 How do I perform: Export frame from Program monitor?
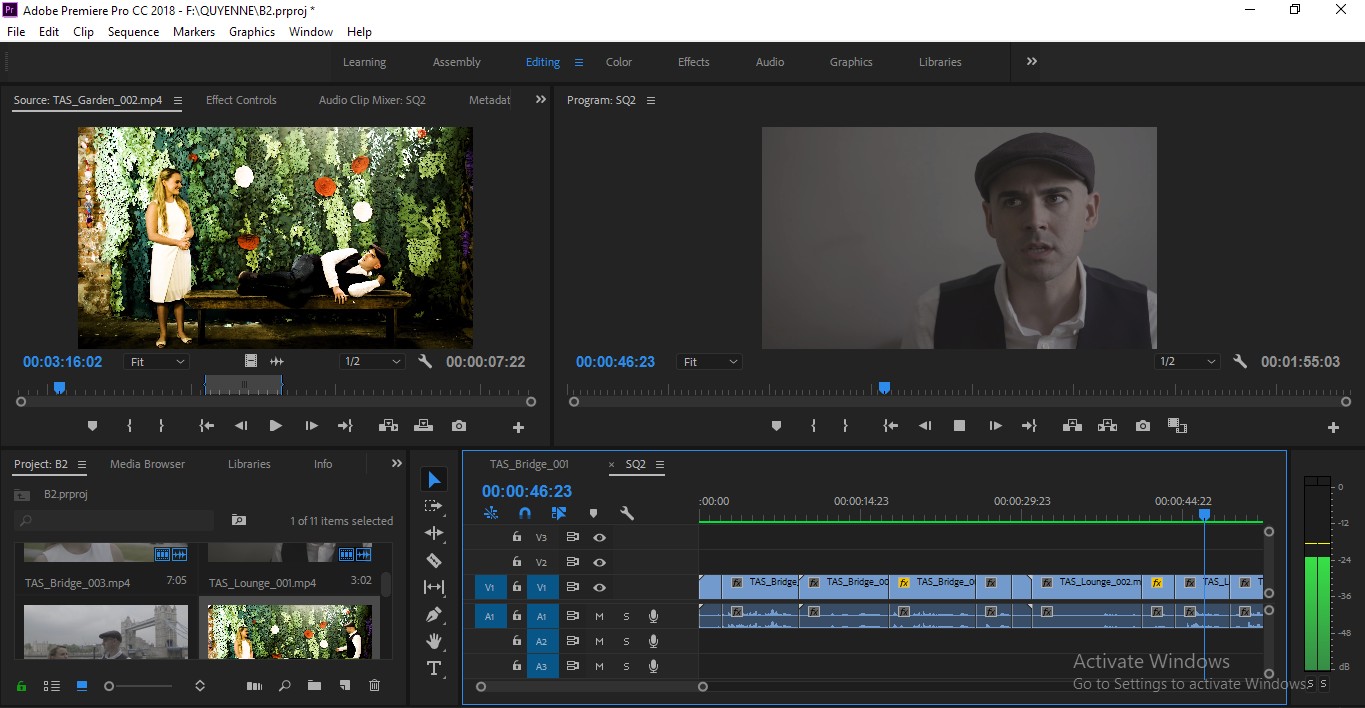(1143, 426)
